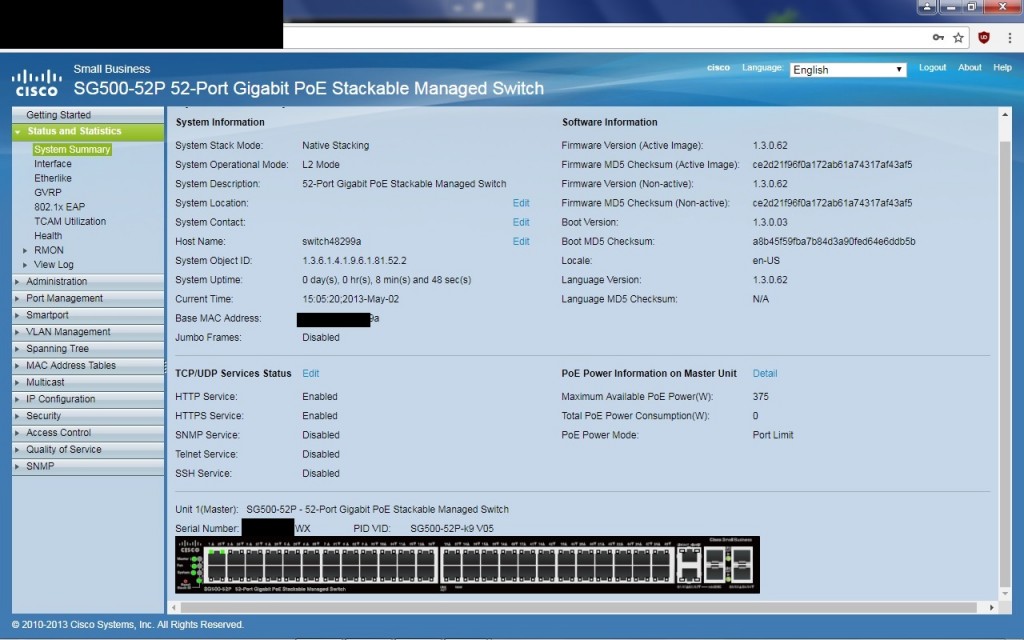The image size is (1024, 640).
Task: Expand the VLAN Management menu
Action: tap(88, 332)
